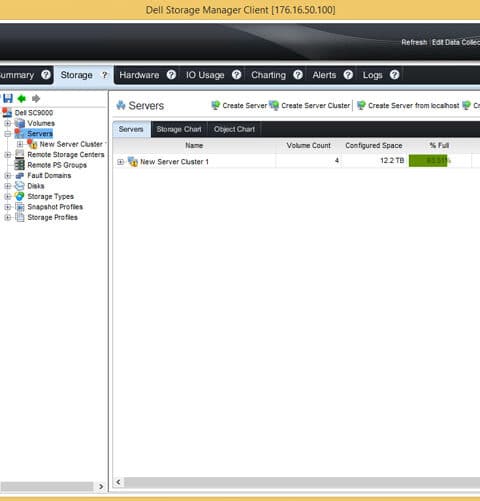
Task: Open help icon next to Logs tab
Action: coord(394,75)
